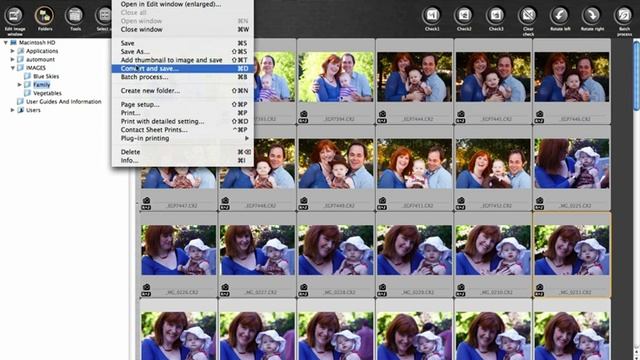
Task: Click the Clear check toolbar icon
Action: tap(528, 16)
